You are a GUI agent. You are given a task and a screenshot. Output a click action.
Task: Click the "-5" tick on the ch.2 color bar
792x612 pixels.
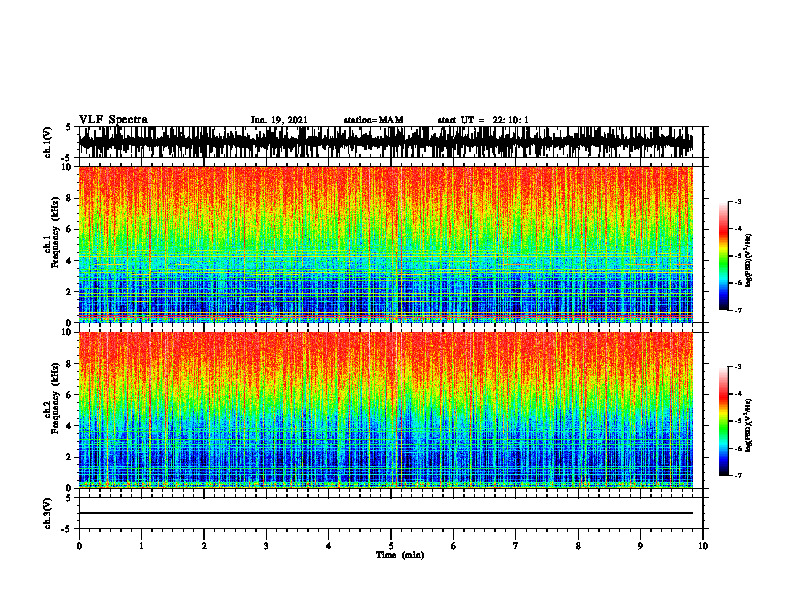(738, 421)
